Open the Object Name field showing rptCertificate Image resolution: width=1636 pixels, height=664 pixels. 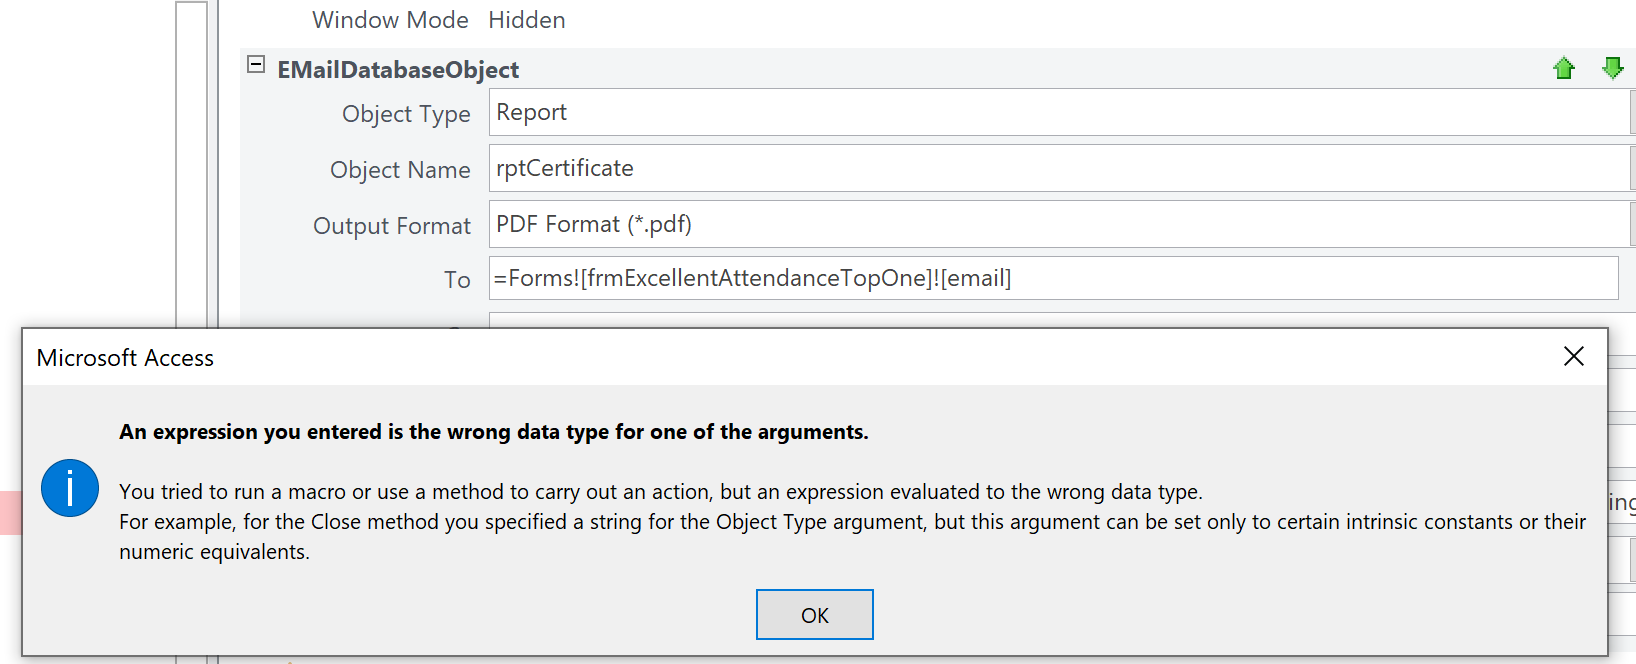click(x=1058, y=169)
